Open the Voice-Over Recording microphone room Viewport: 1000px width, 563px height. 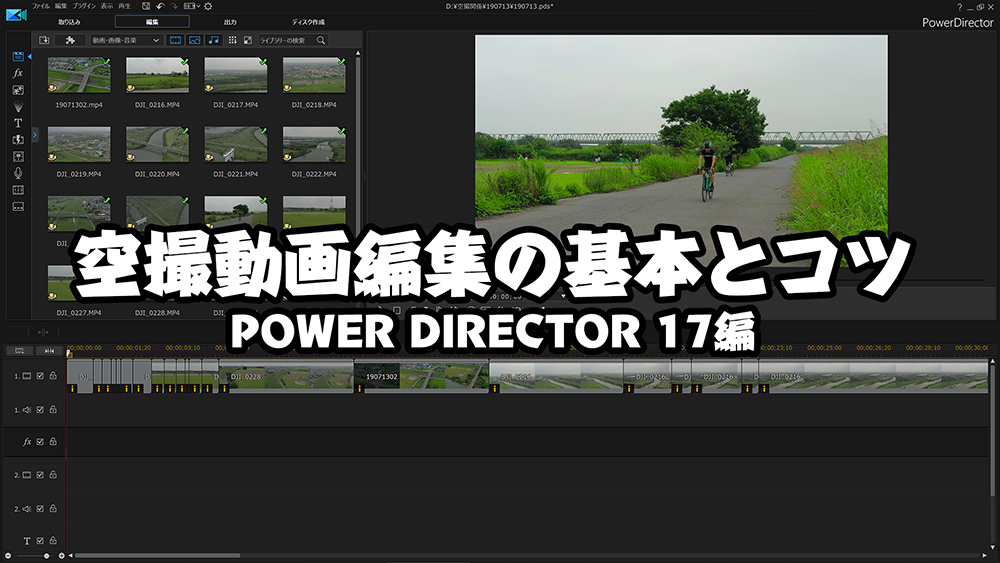pos(18,173)
